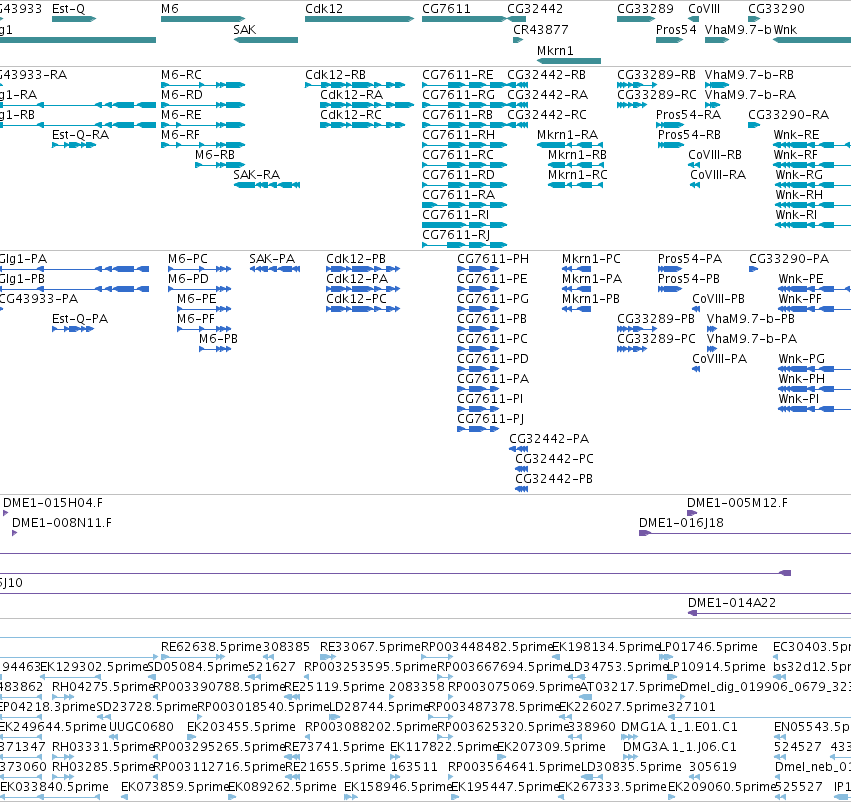
Task: Select the CG32442-RC transcript label
Action: tap(547, 115)
